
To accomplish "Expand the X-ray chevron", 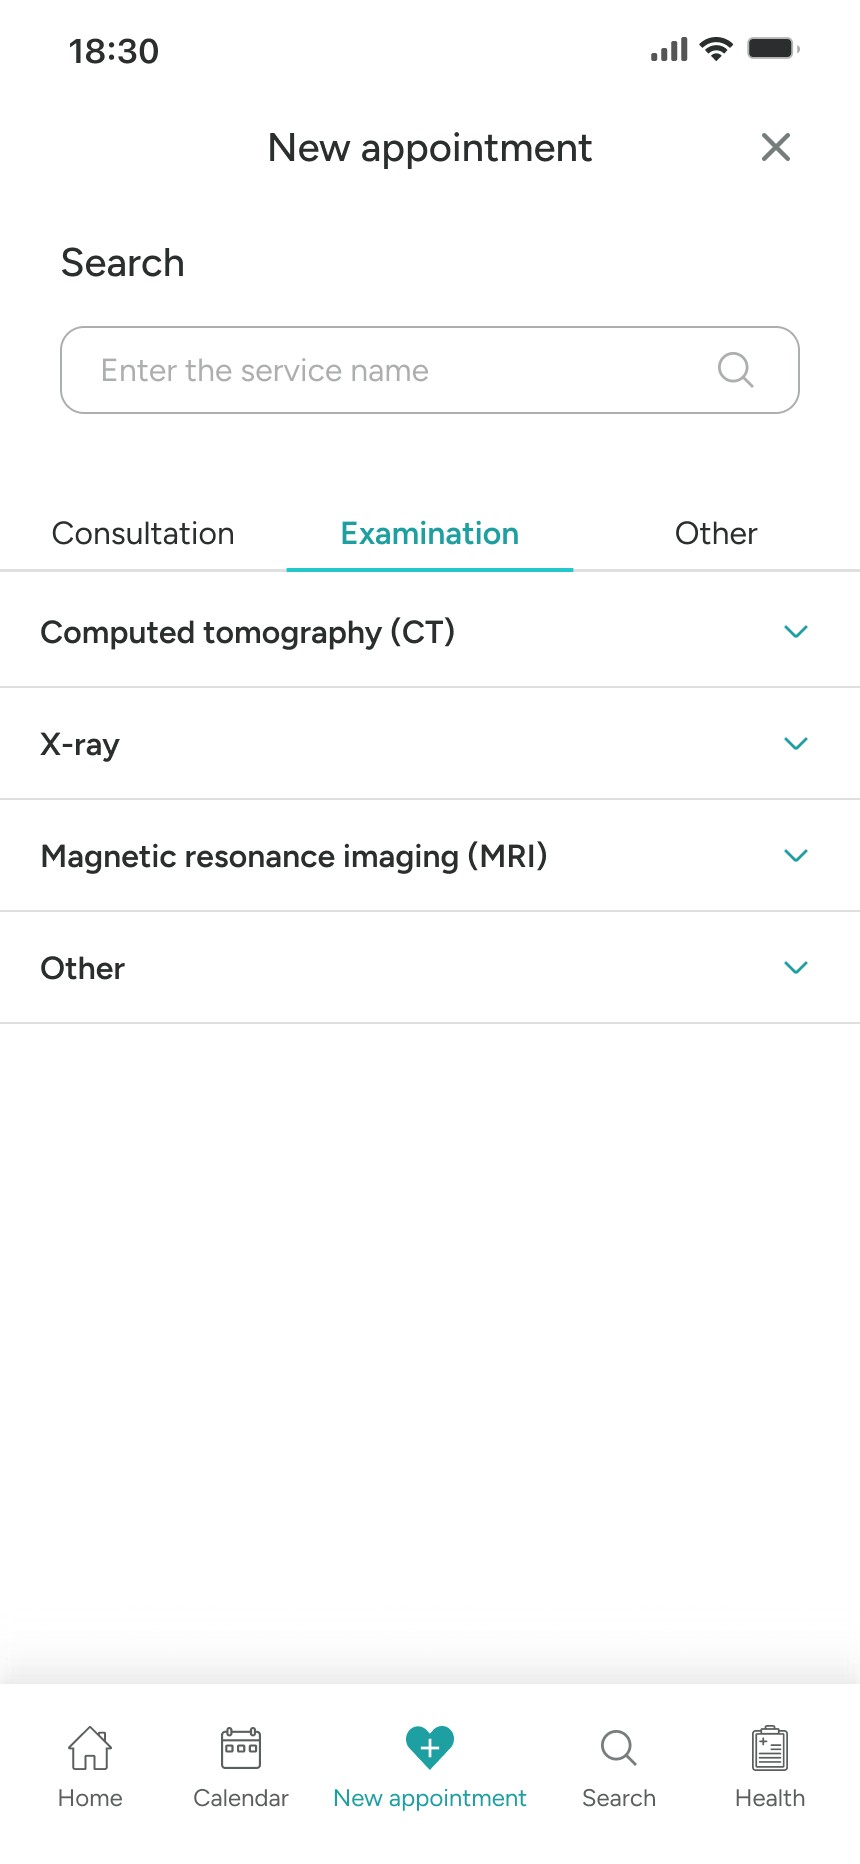I will coord(796,744).
